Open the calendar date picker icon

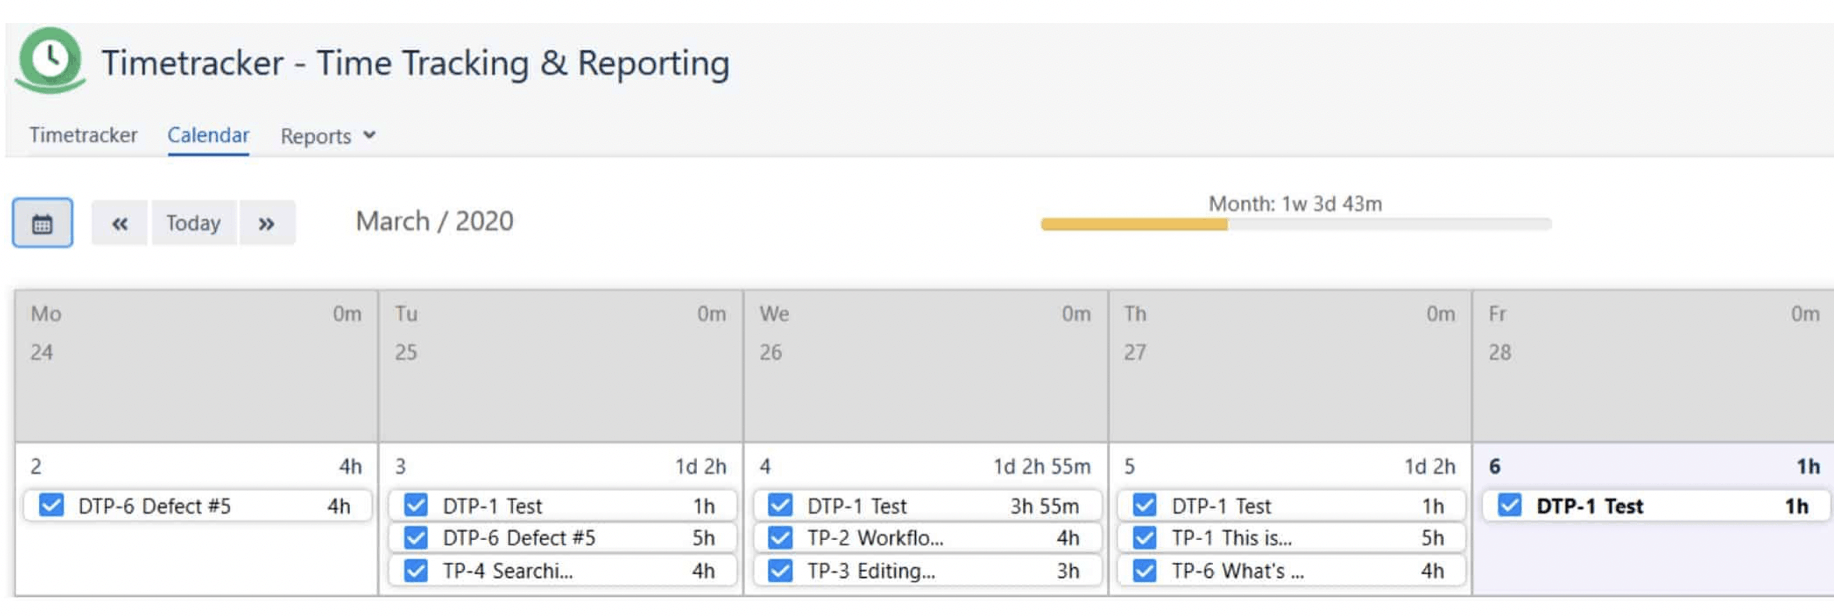click(x=42, y=223)
